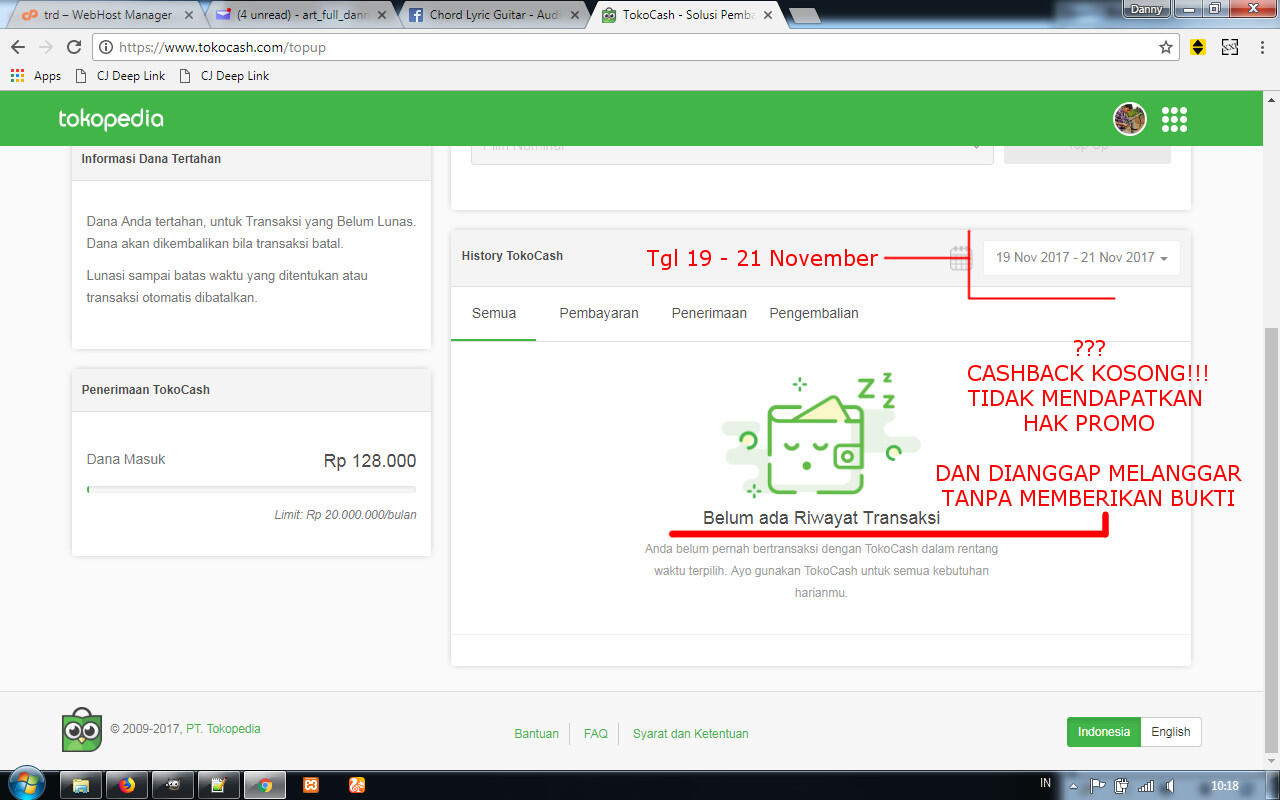1280x800 pixels.
Task: Click the Tokopedia logo in header
Action: [111, 119]
